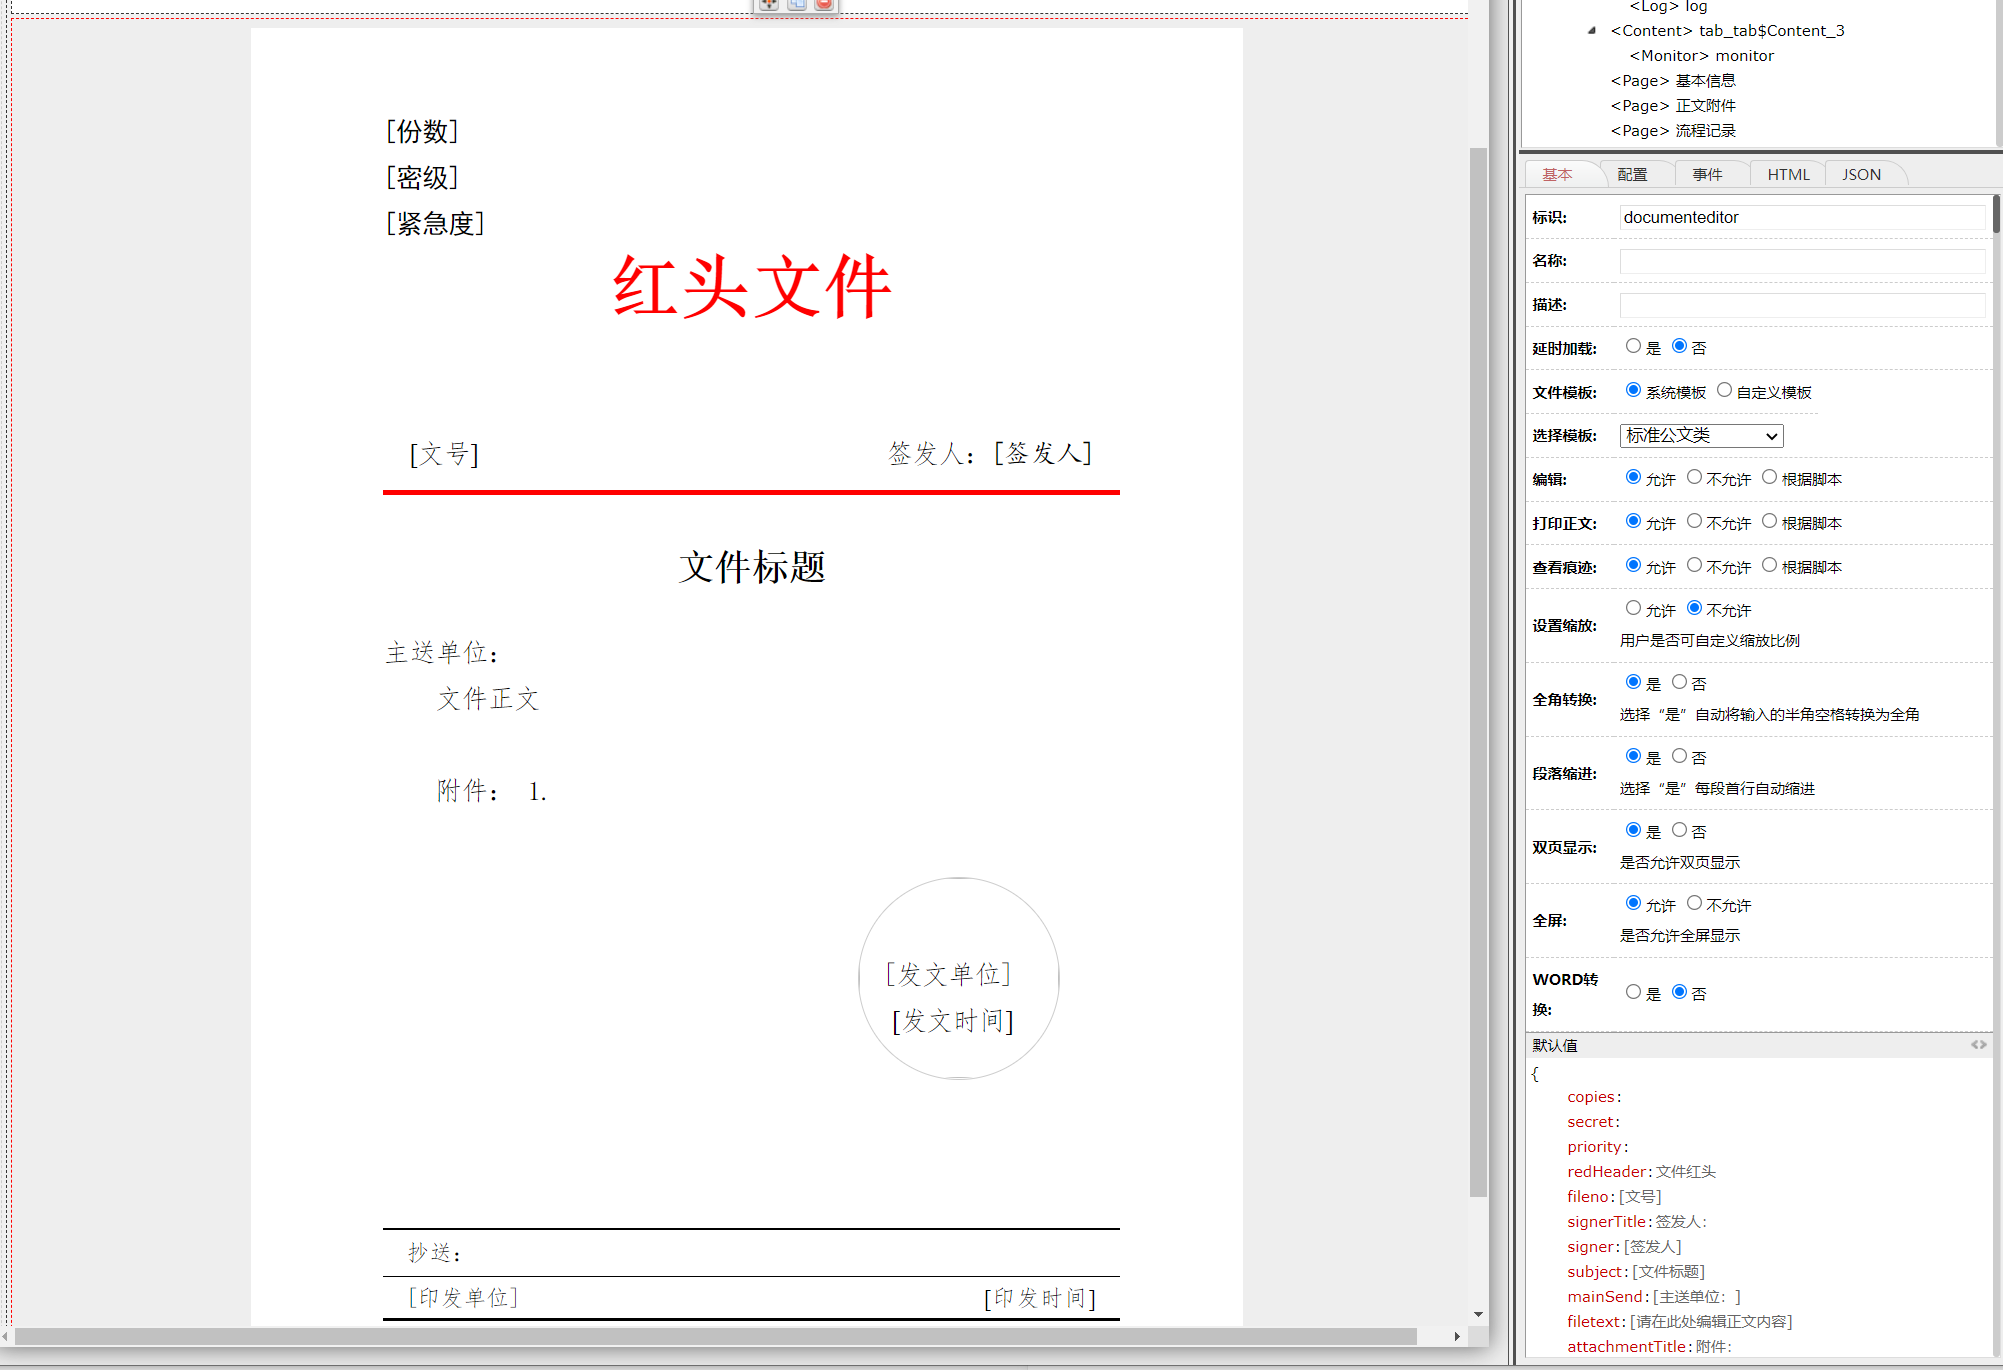
Task: Select 自定义模板 radio for 文件模板
Action: point(1724,390)
